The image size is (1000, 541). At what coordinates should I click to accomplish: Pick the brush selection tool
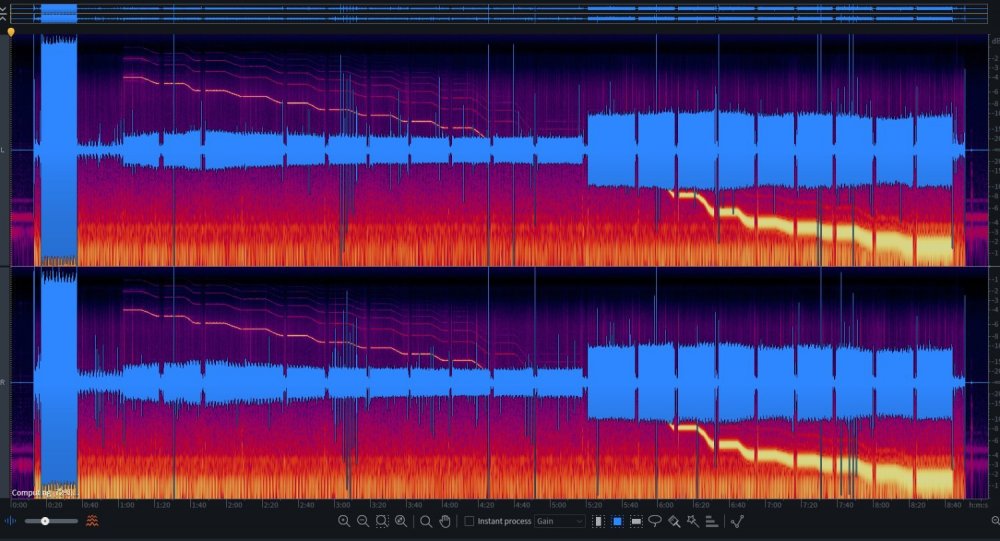(674, 521)
